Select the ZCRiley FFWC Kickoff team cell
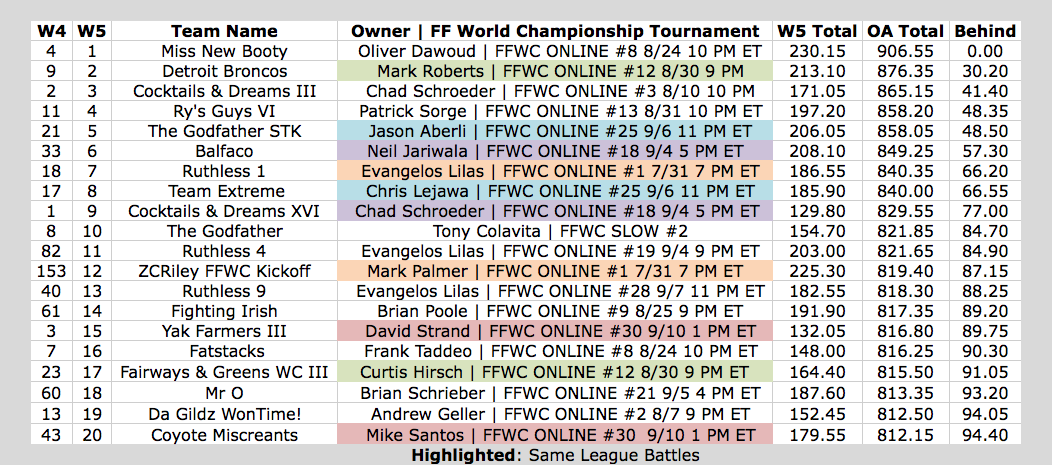 click(x=224, y=271)
